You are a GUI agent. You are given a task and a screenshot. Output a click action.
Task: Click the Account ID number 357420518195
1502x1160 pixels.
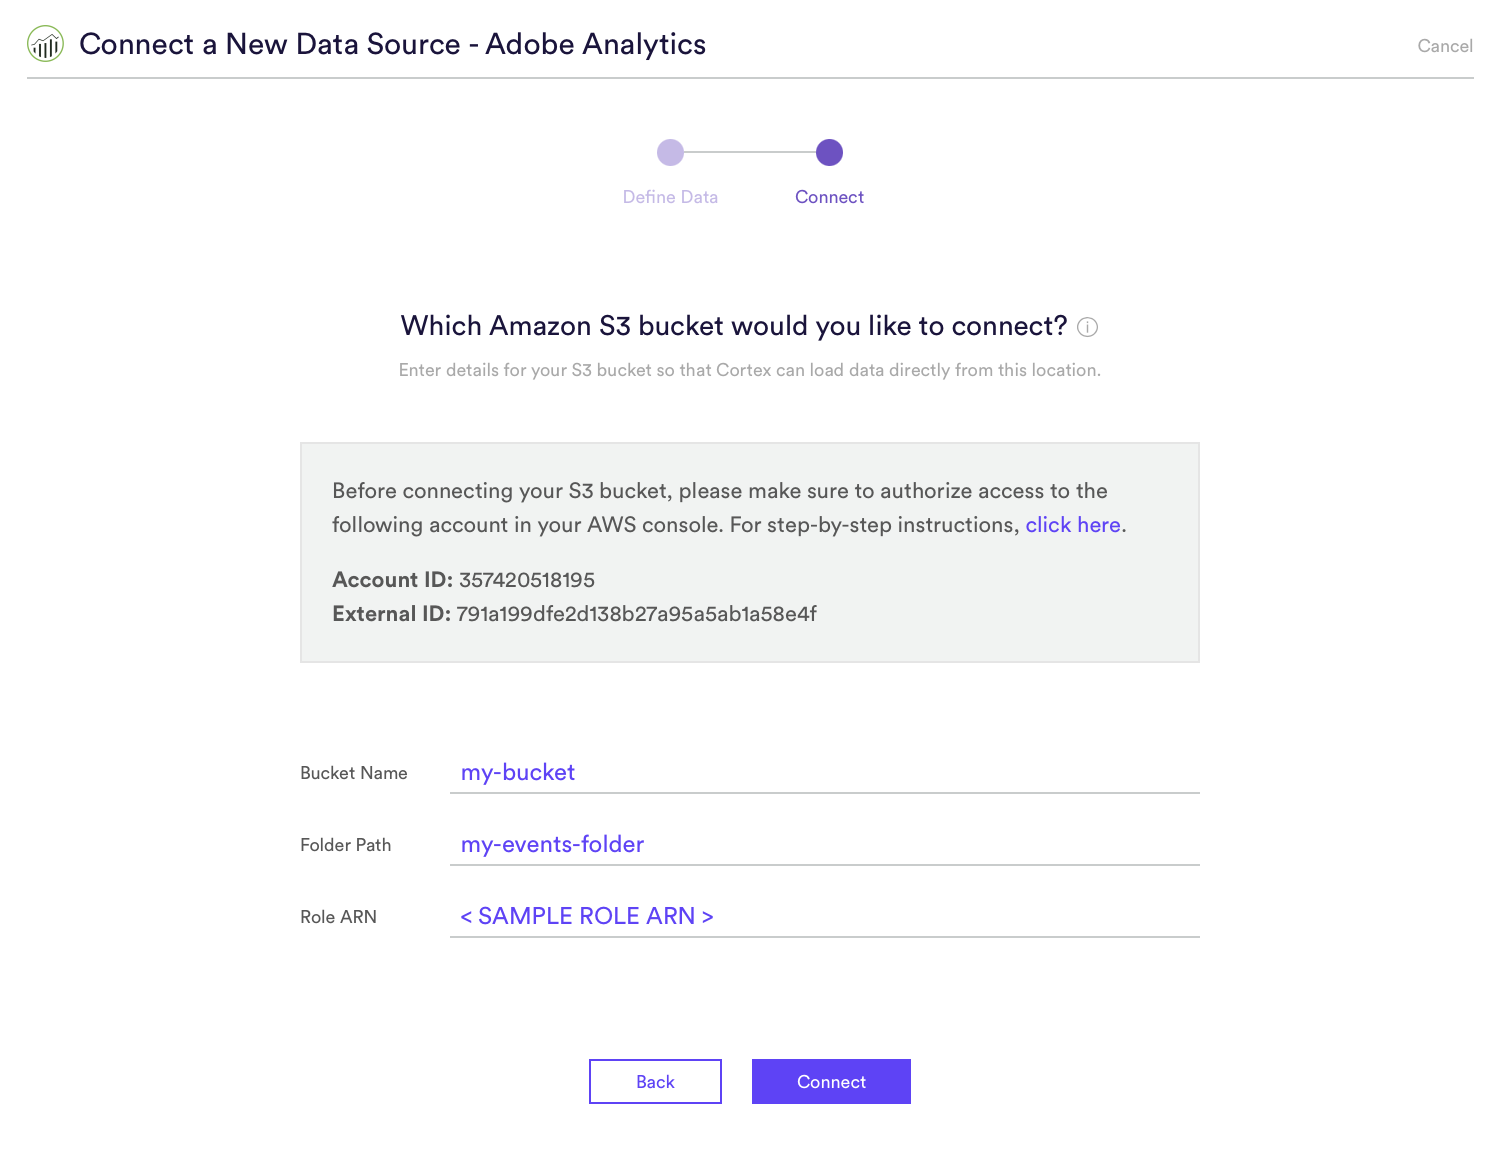(x=527, y=580)
